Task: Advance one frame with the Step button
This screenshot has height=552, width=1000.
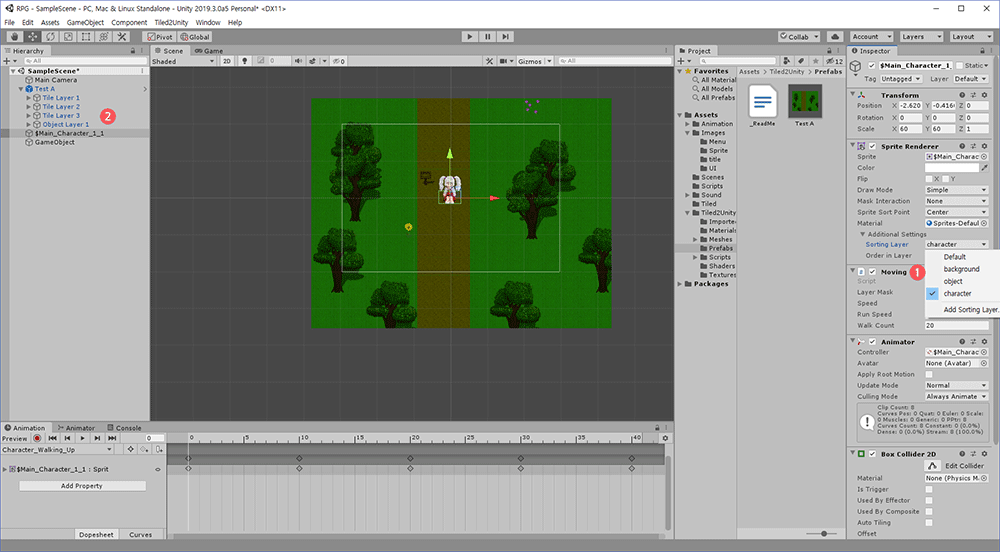Action: point(506,37)
